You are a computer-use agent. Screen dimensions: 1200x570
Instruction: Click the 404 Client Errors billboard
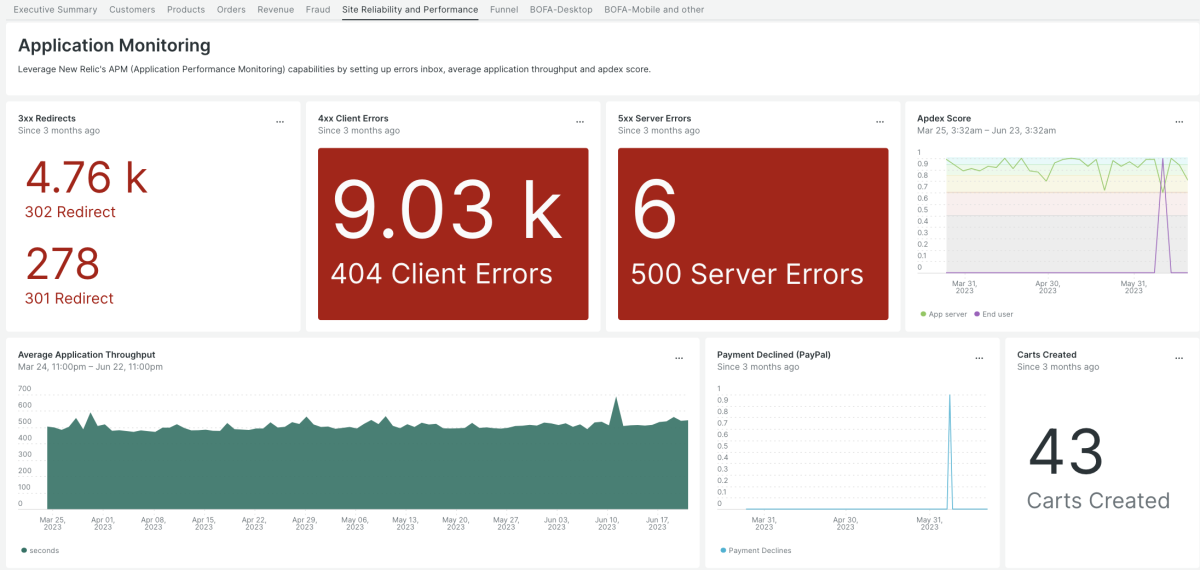[x=453, y=234]
